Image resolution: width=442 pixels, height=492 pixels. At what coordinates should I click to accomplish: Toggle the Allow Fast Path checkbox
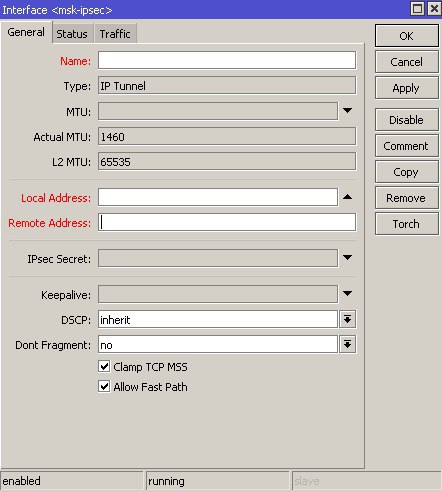click(x=104, y=386)
